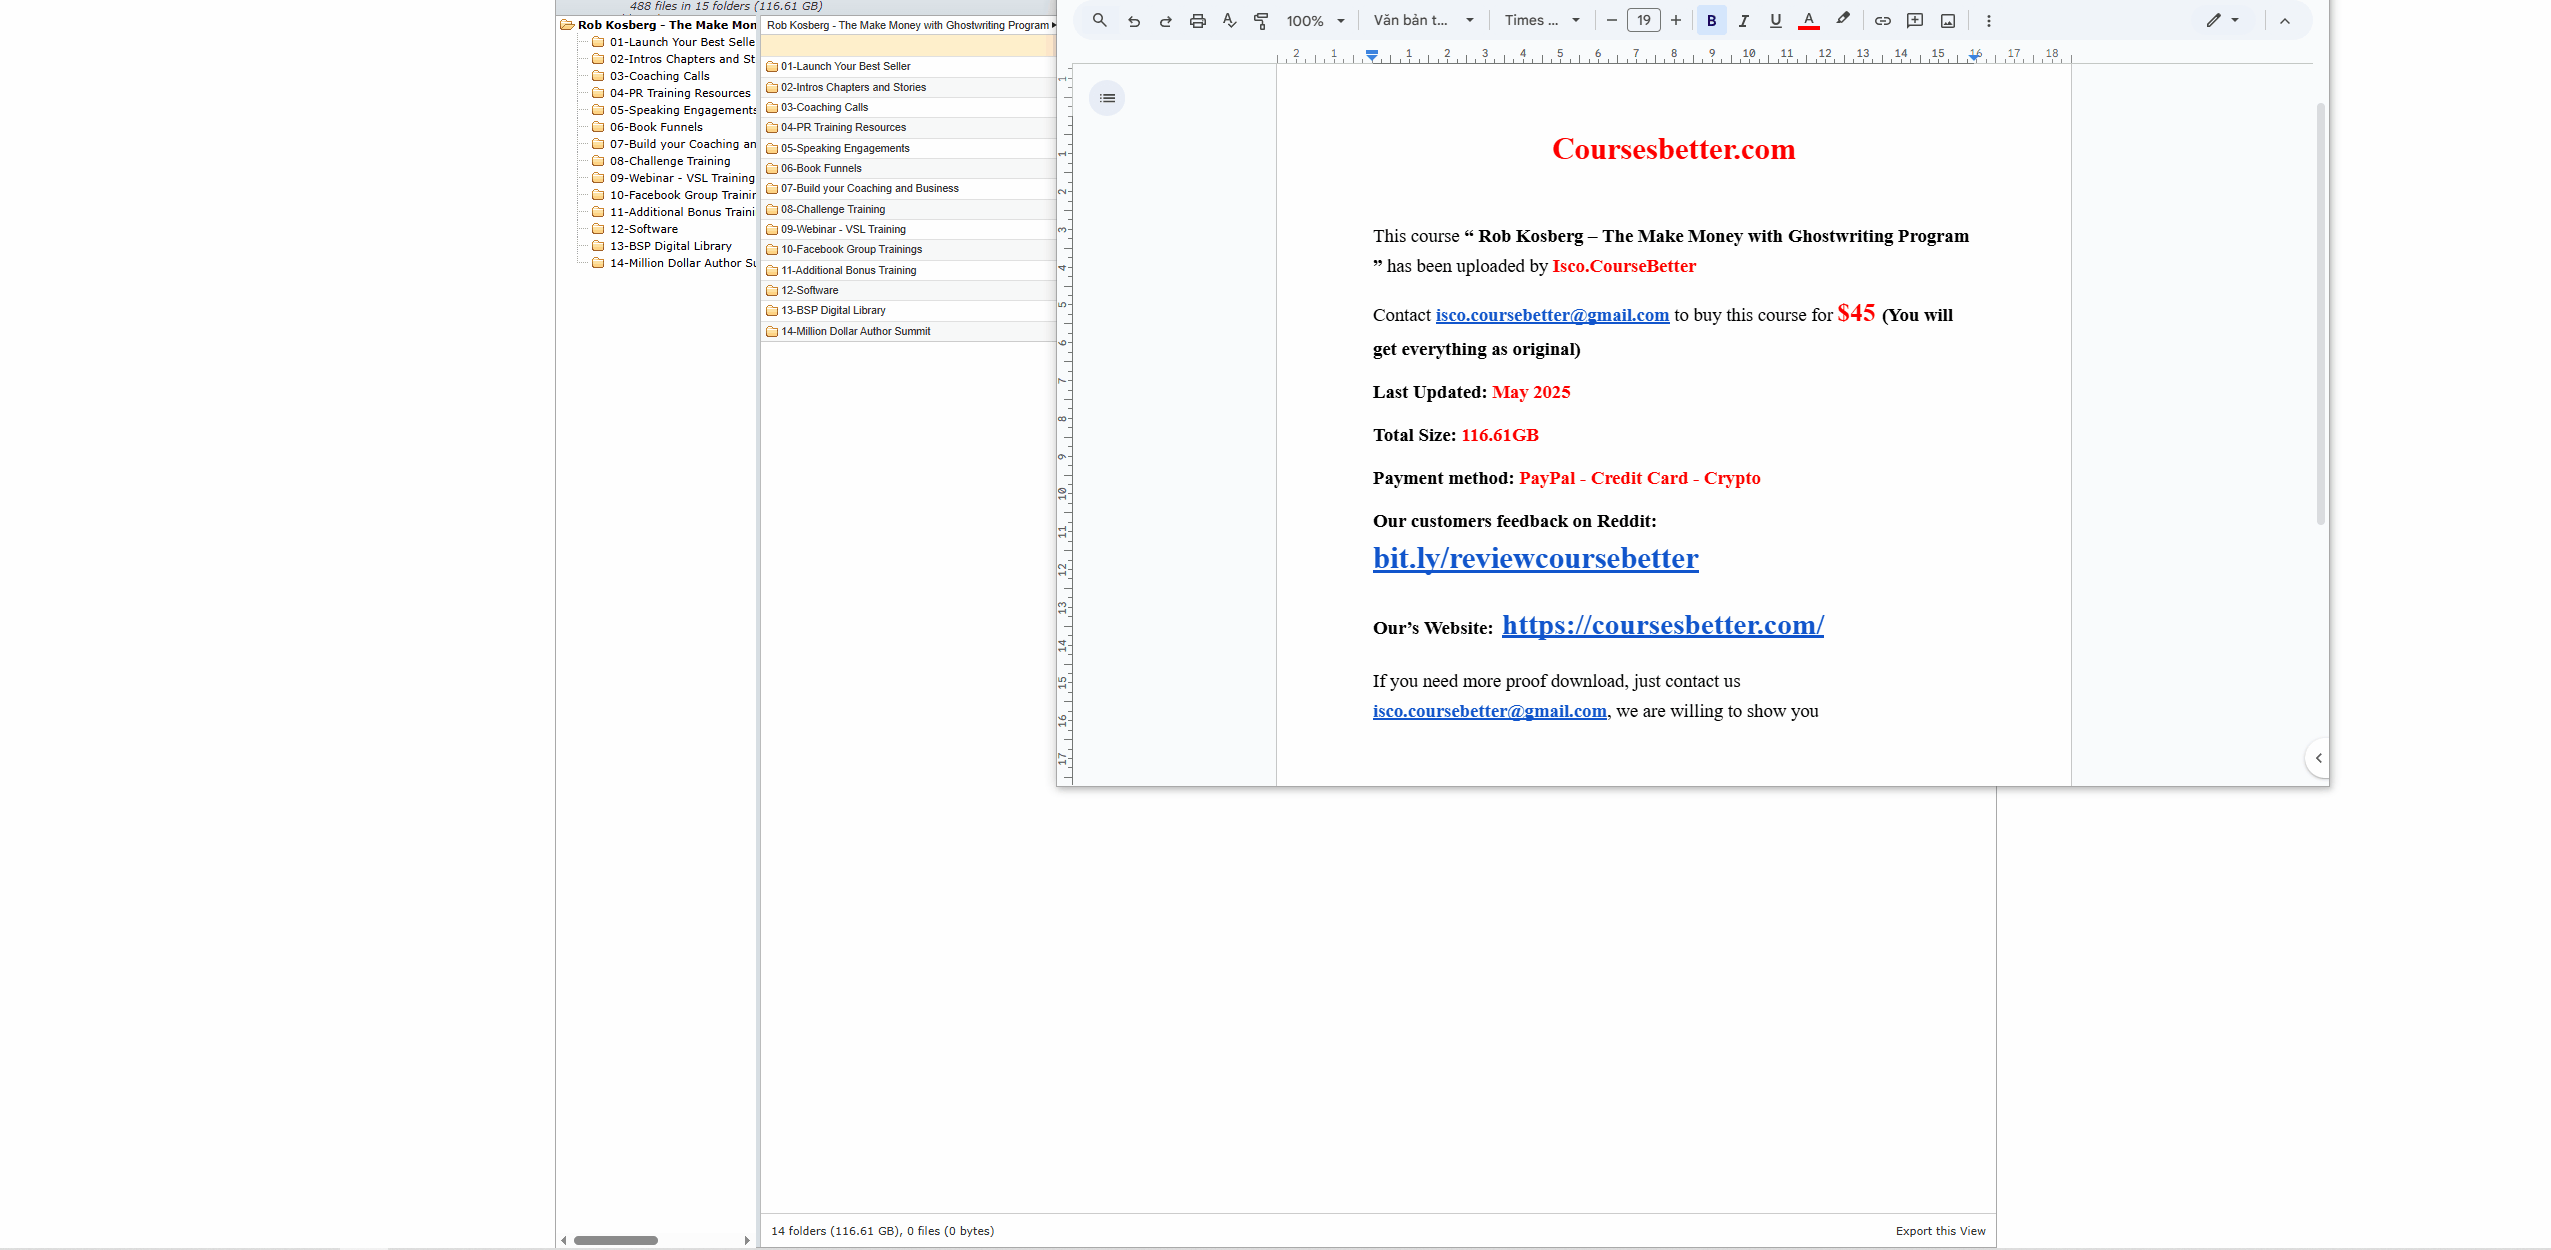
Task: Select 01-Launch Your Best Seller in tree
Action: click(x=682, y=42)
